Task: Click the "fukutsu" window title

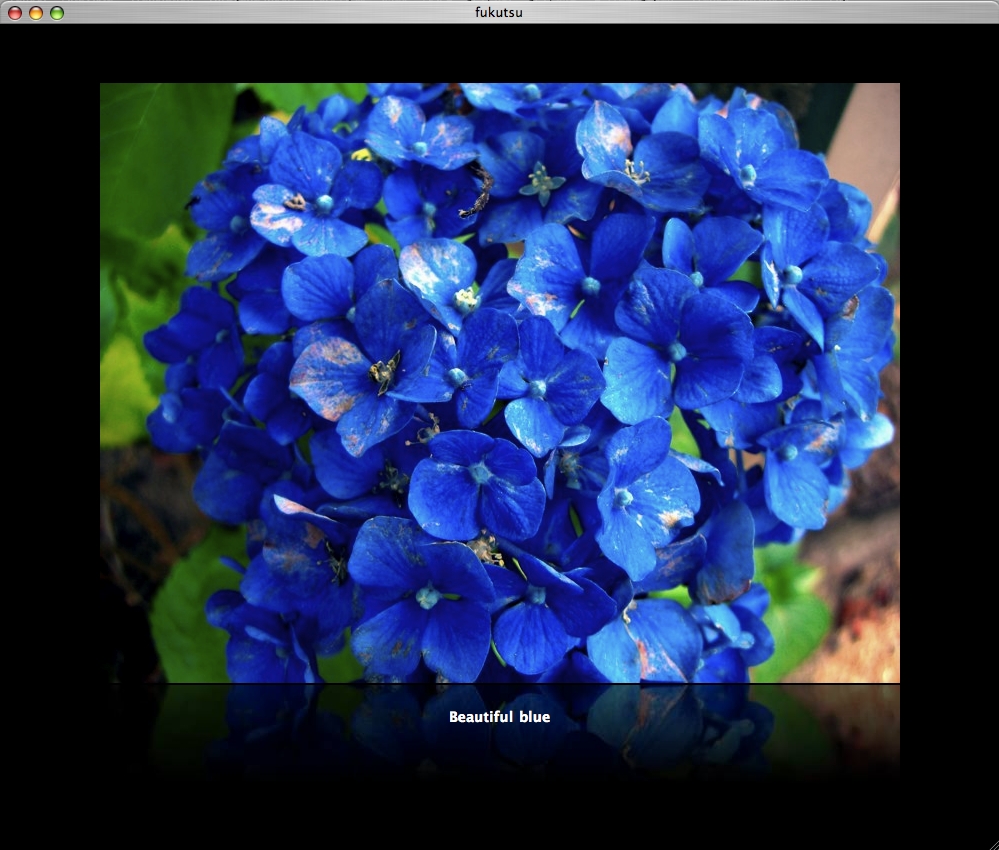Action: point(499,12)
